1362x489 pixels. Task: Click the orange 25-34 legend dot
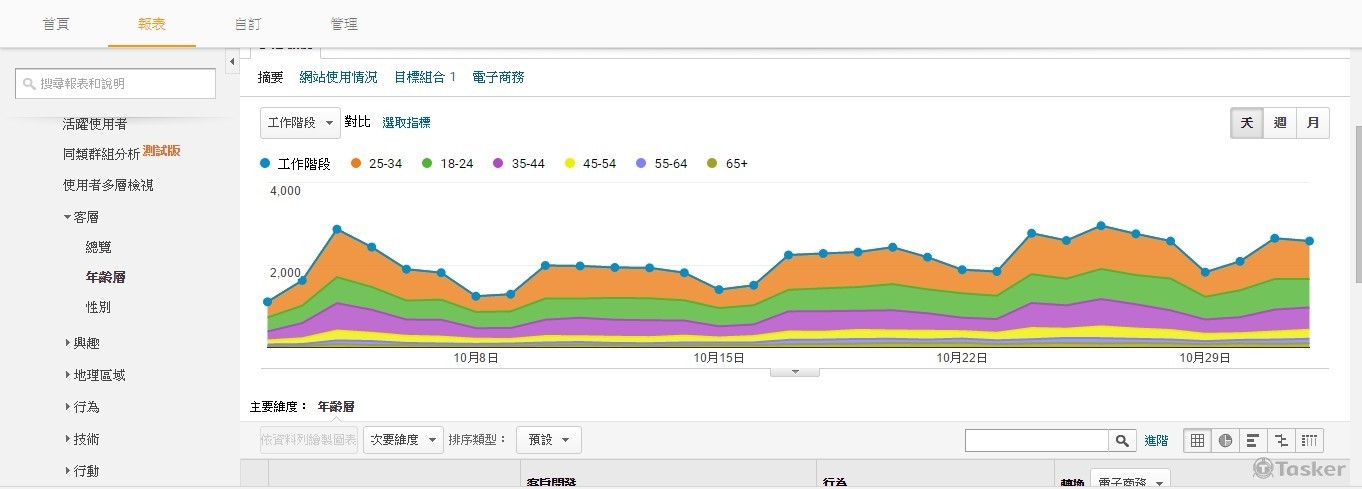pyautogui.click(x=356, y=163)
